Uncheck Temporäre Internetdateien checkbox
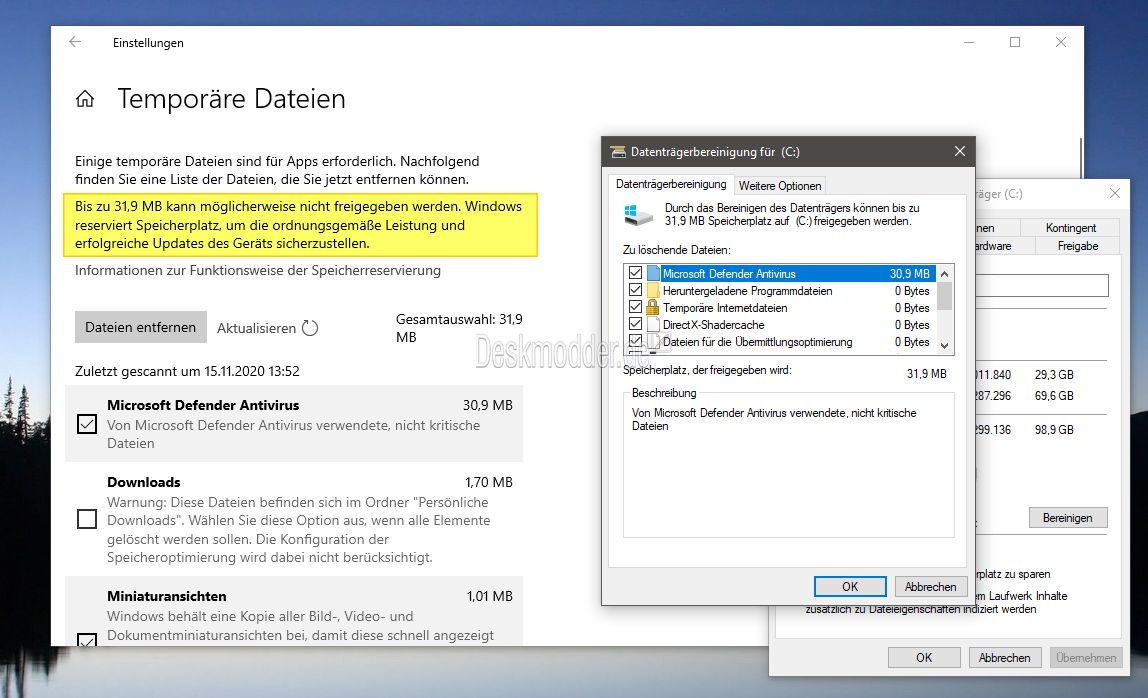This screenshot has height=698, width=1148. (636, 307)
